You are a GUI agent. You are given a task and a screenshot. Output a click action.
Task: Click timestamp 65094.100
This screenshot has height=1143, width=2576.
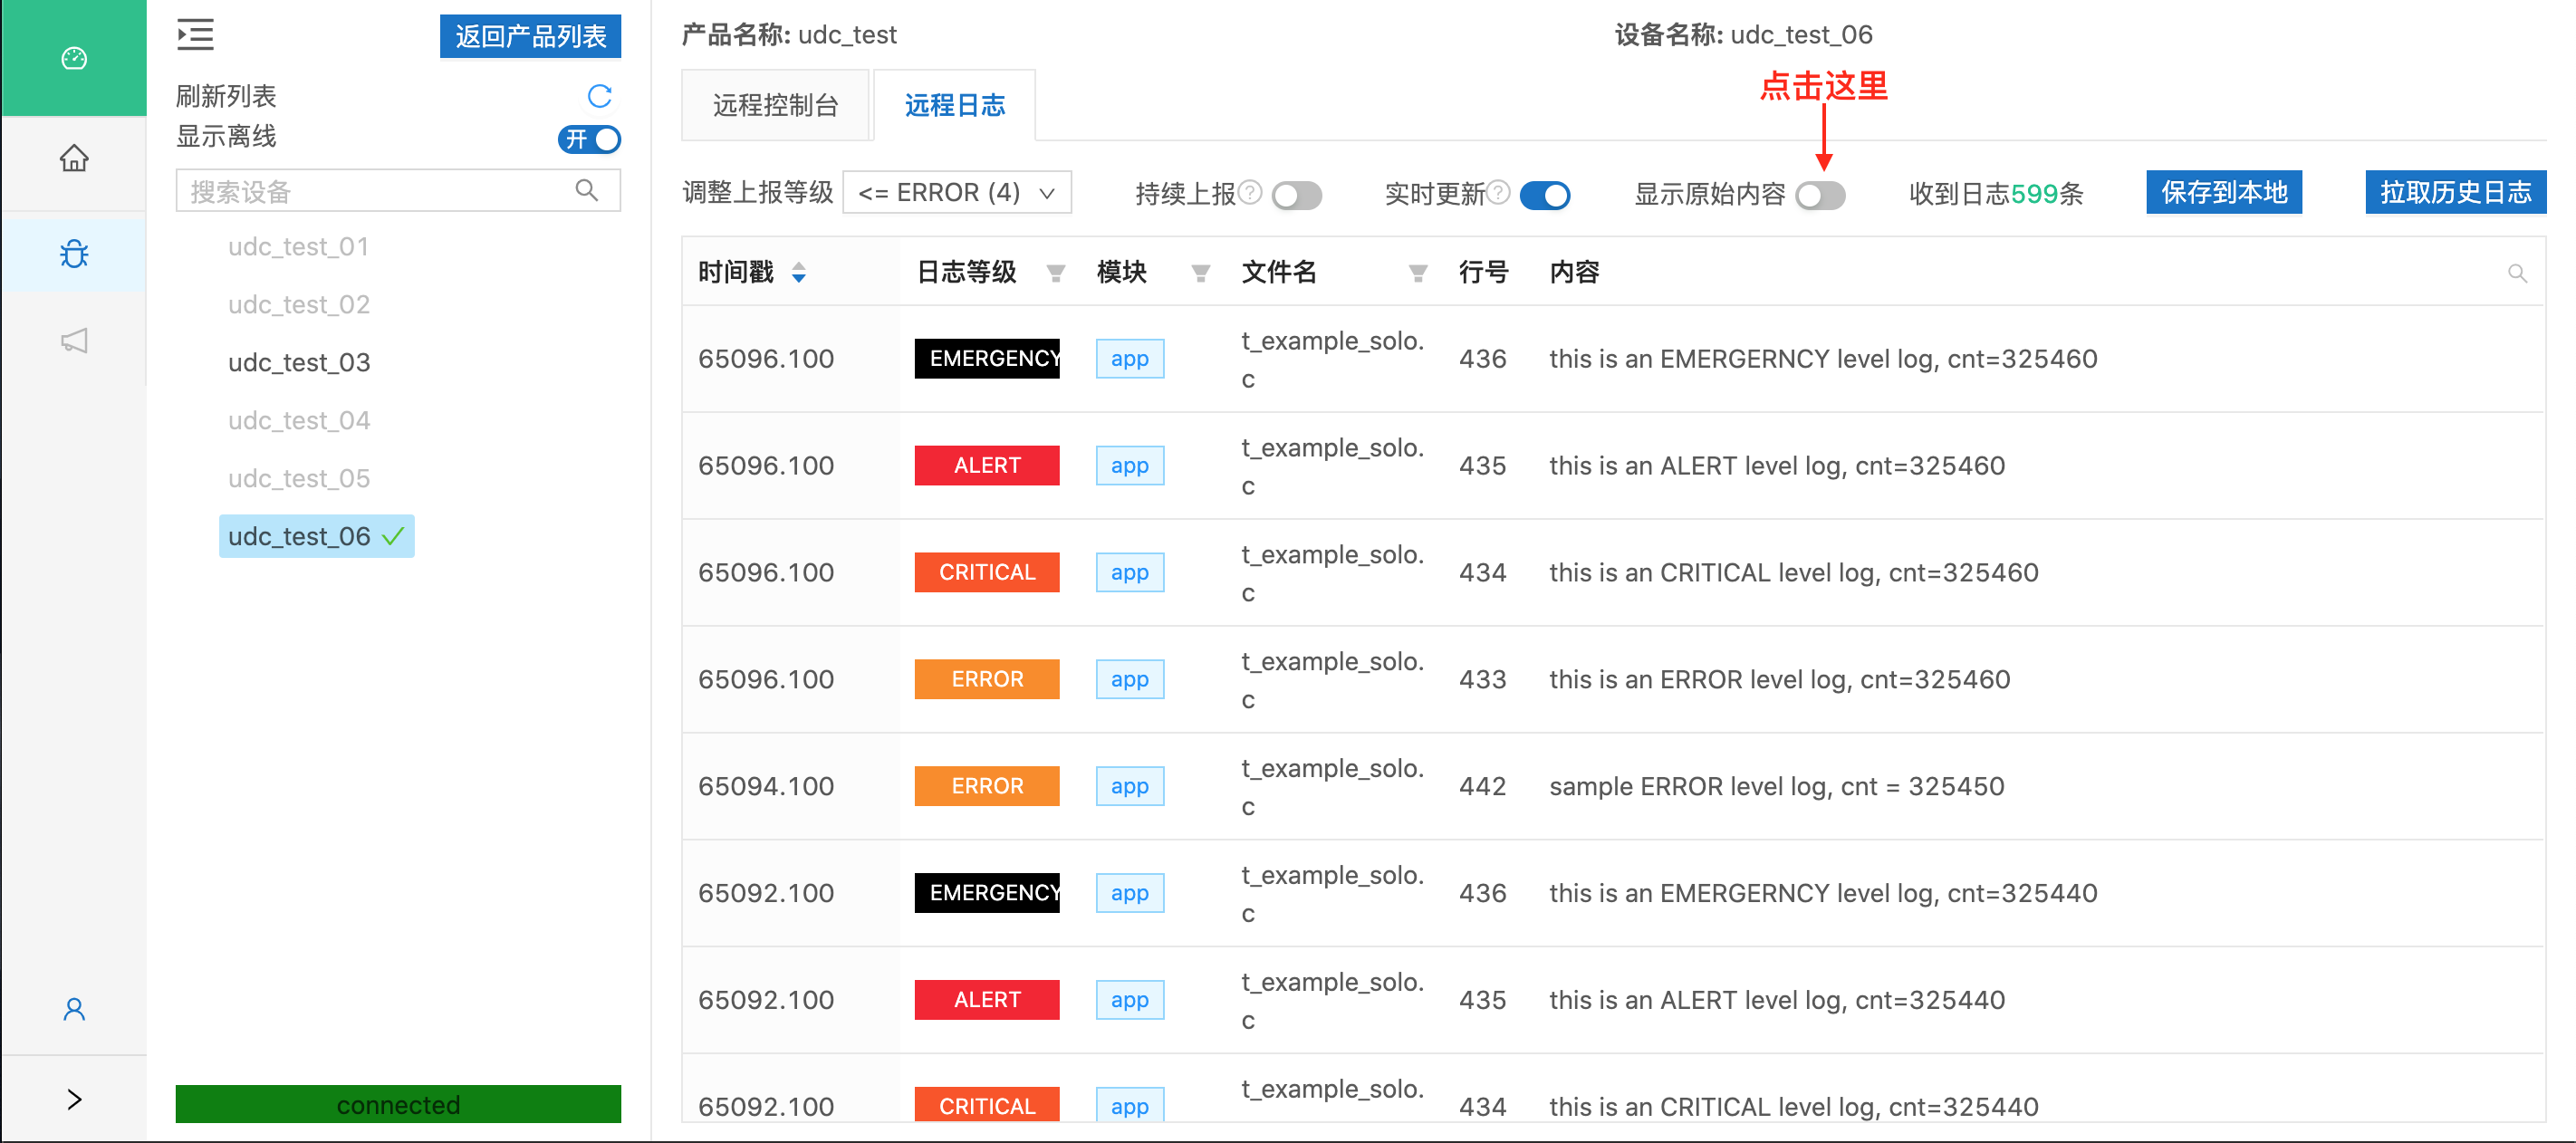766,786
